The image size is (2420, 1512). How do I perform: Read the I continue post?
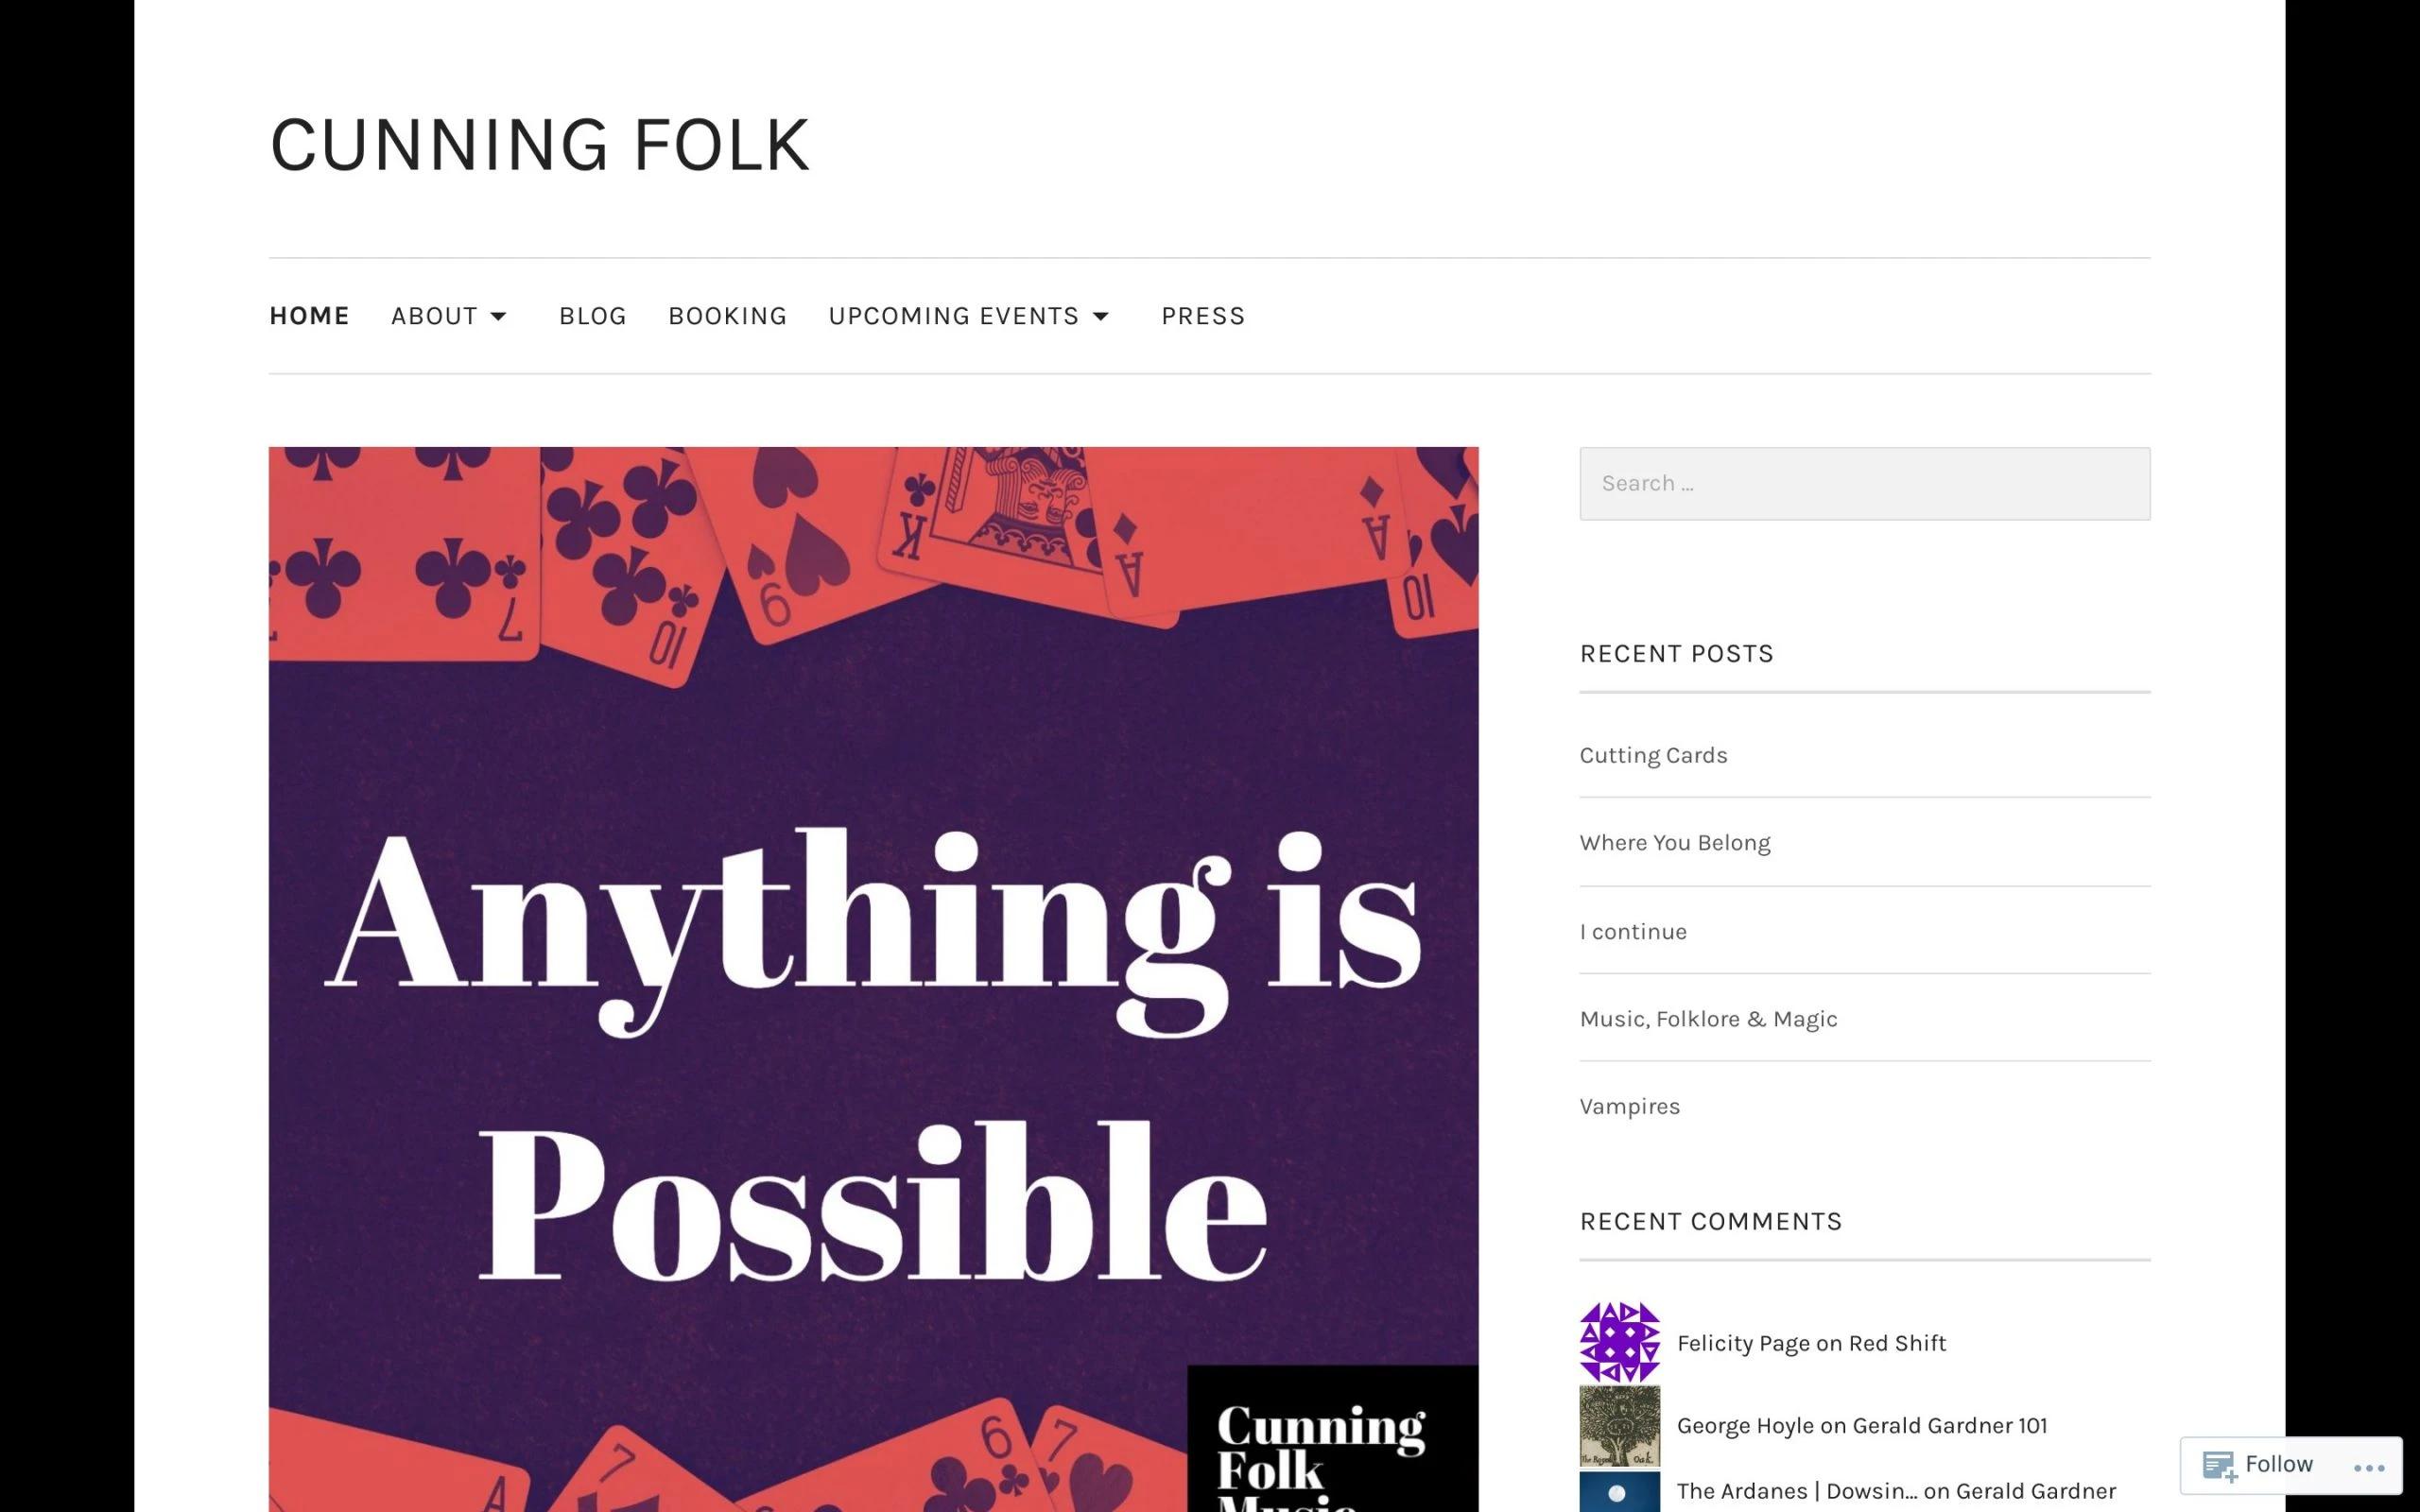pos(1632,931)
